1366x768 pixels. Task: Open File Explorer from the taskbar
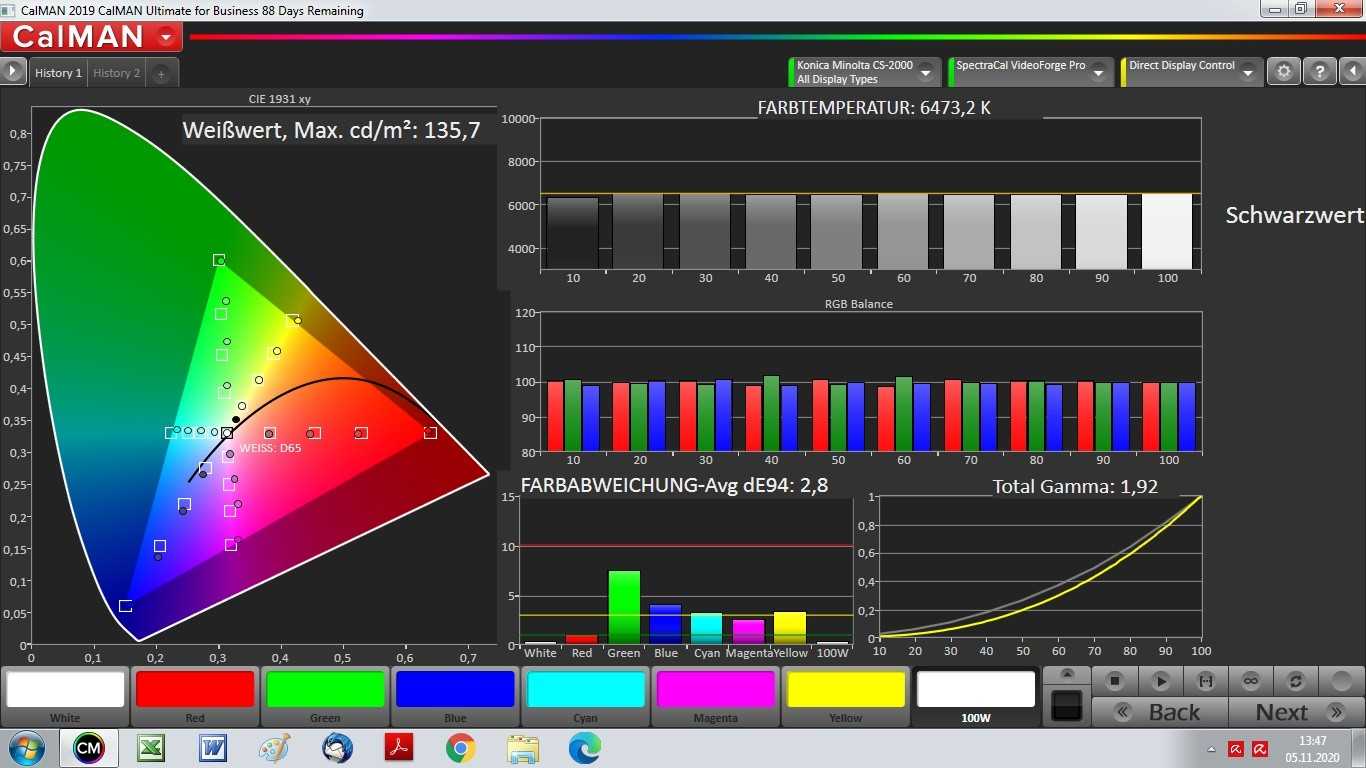pos(523,748)
